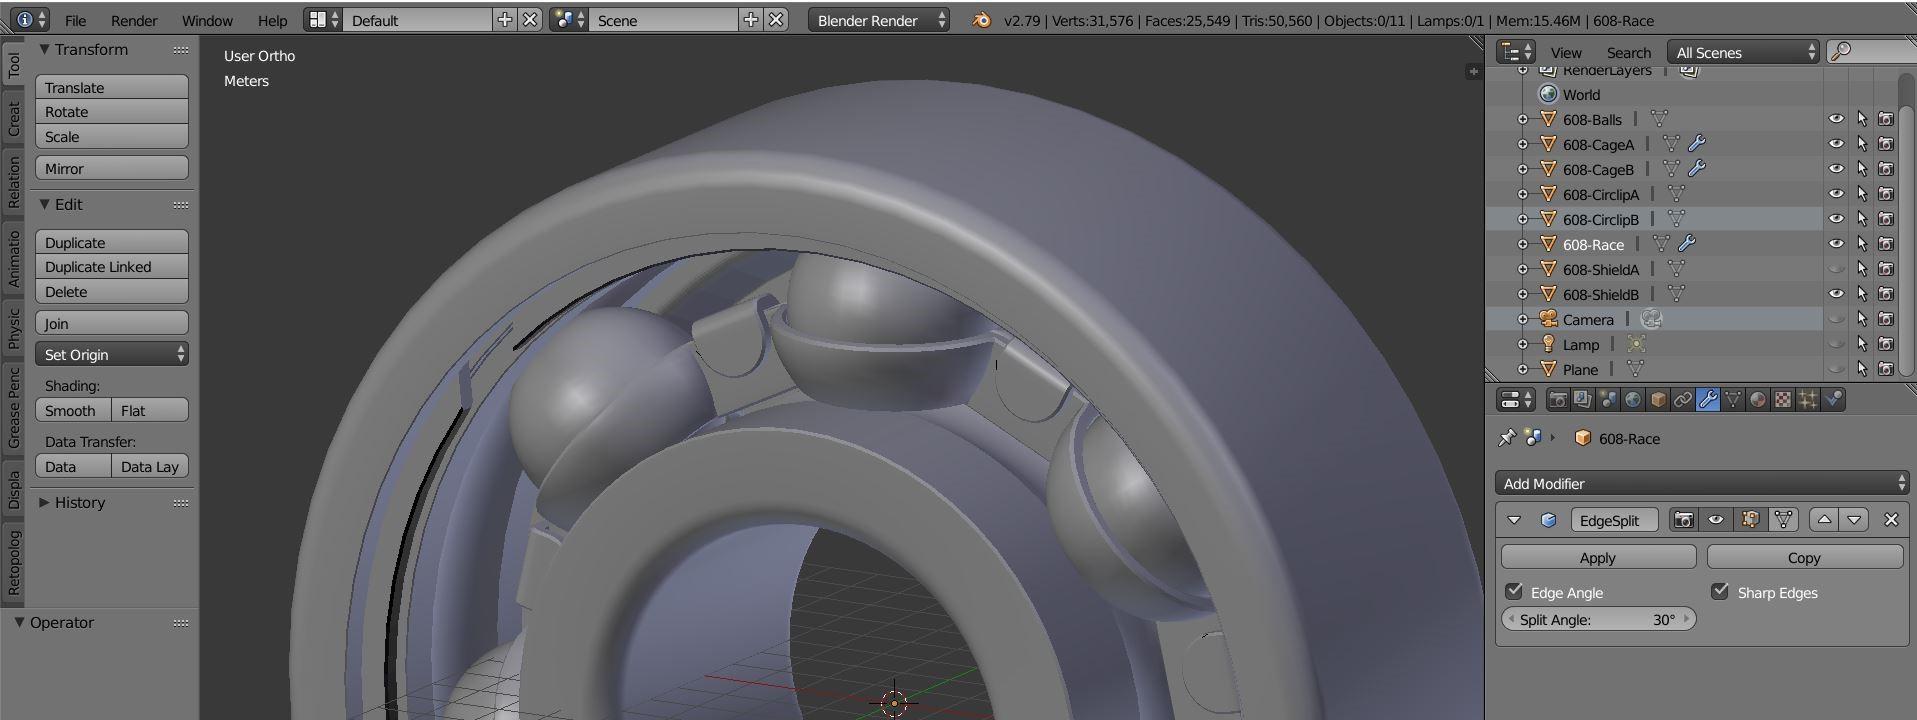
Task: Open the Object properties tab cube icon
Action: click(1657, 400)
